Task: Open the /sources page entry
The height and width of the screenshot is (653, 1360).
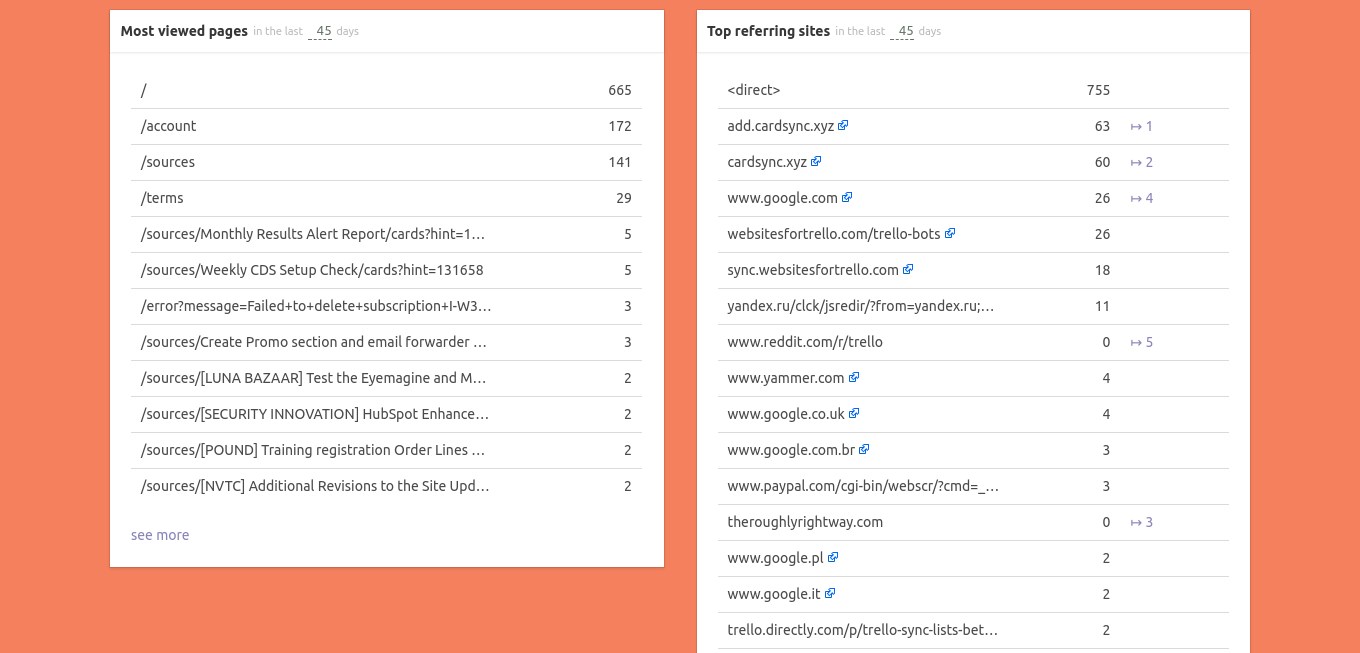Action: pos(168,162)
